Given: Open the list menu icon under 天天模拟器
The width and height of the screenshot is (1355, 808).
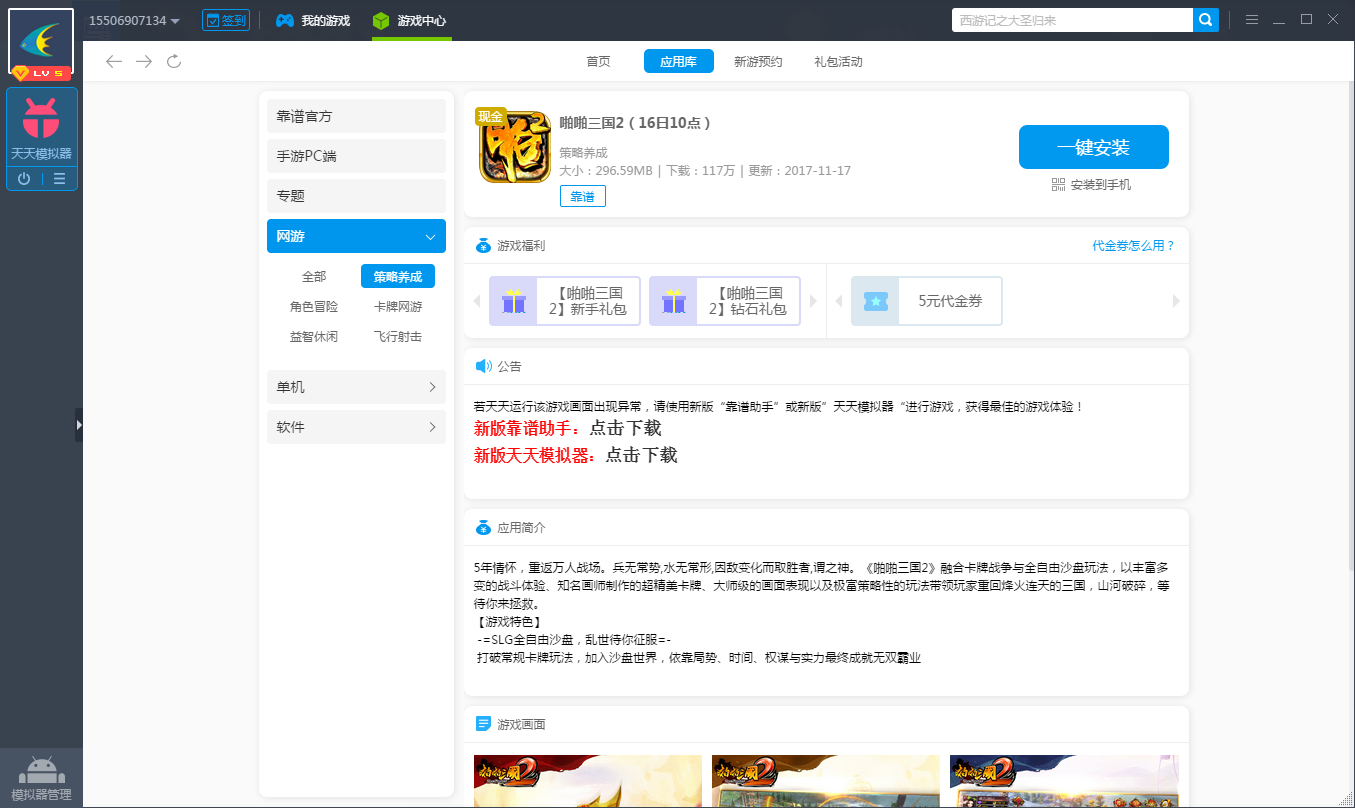Looking at the screenshot, I should click(x=59, y=179).
